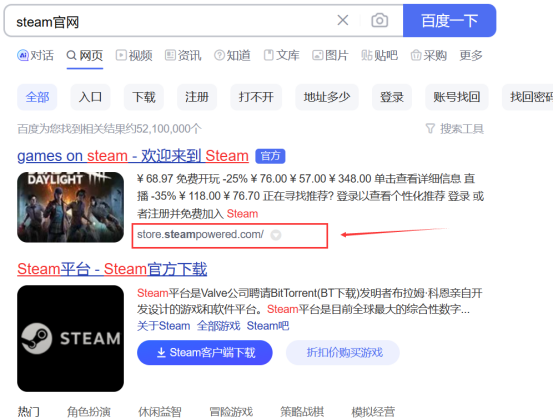Select the 入口 filter chip
The height and width of the screenshot is (420, 554).
click(x=90, y=97)
